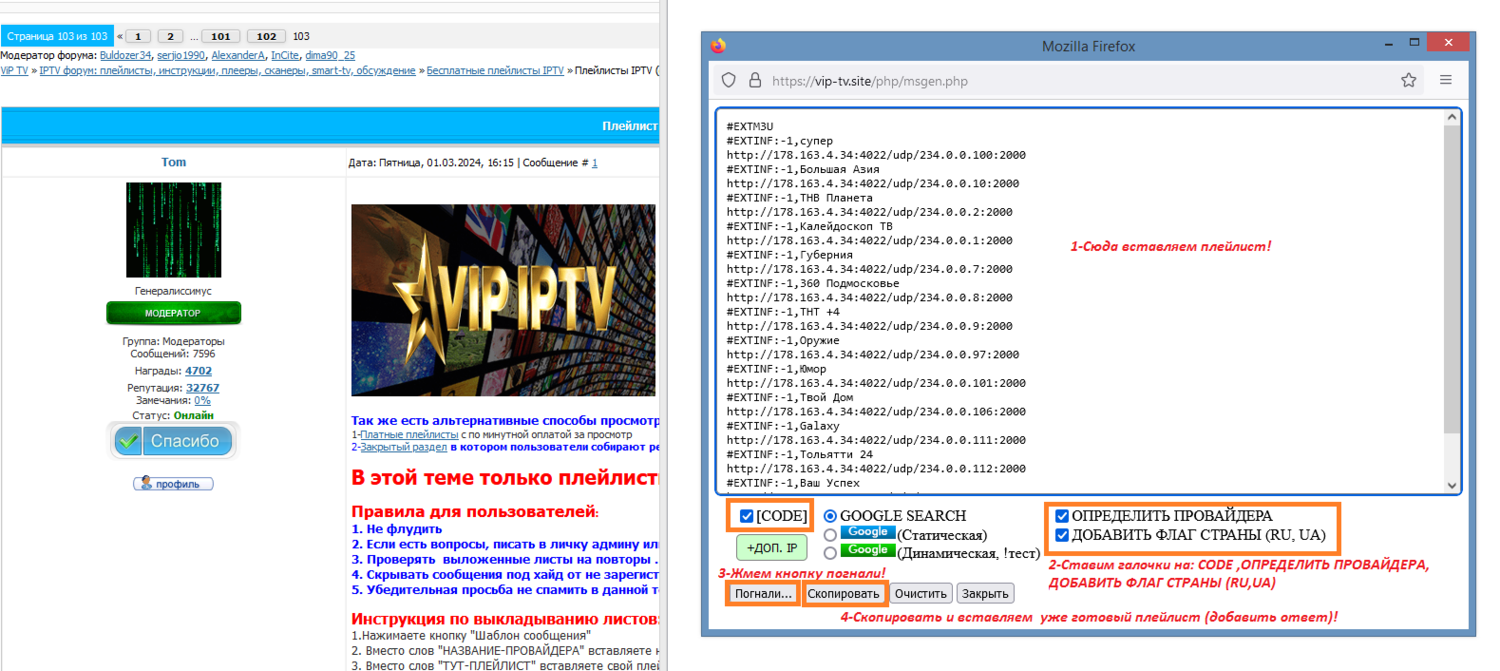Go to page 102 of the thread
This screenshot has height=671, width=1500.
click(265, 36)
